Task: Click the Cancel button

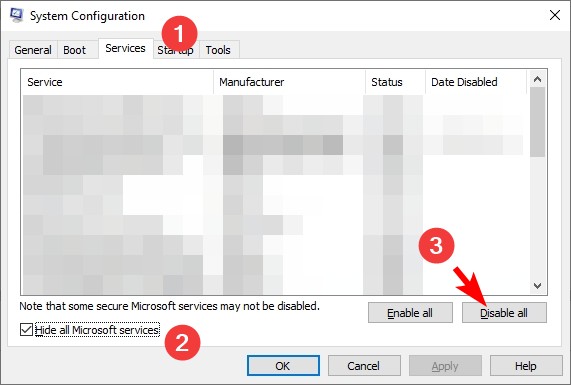Action: tap(364, 366)
